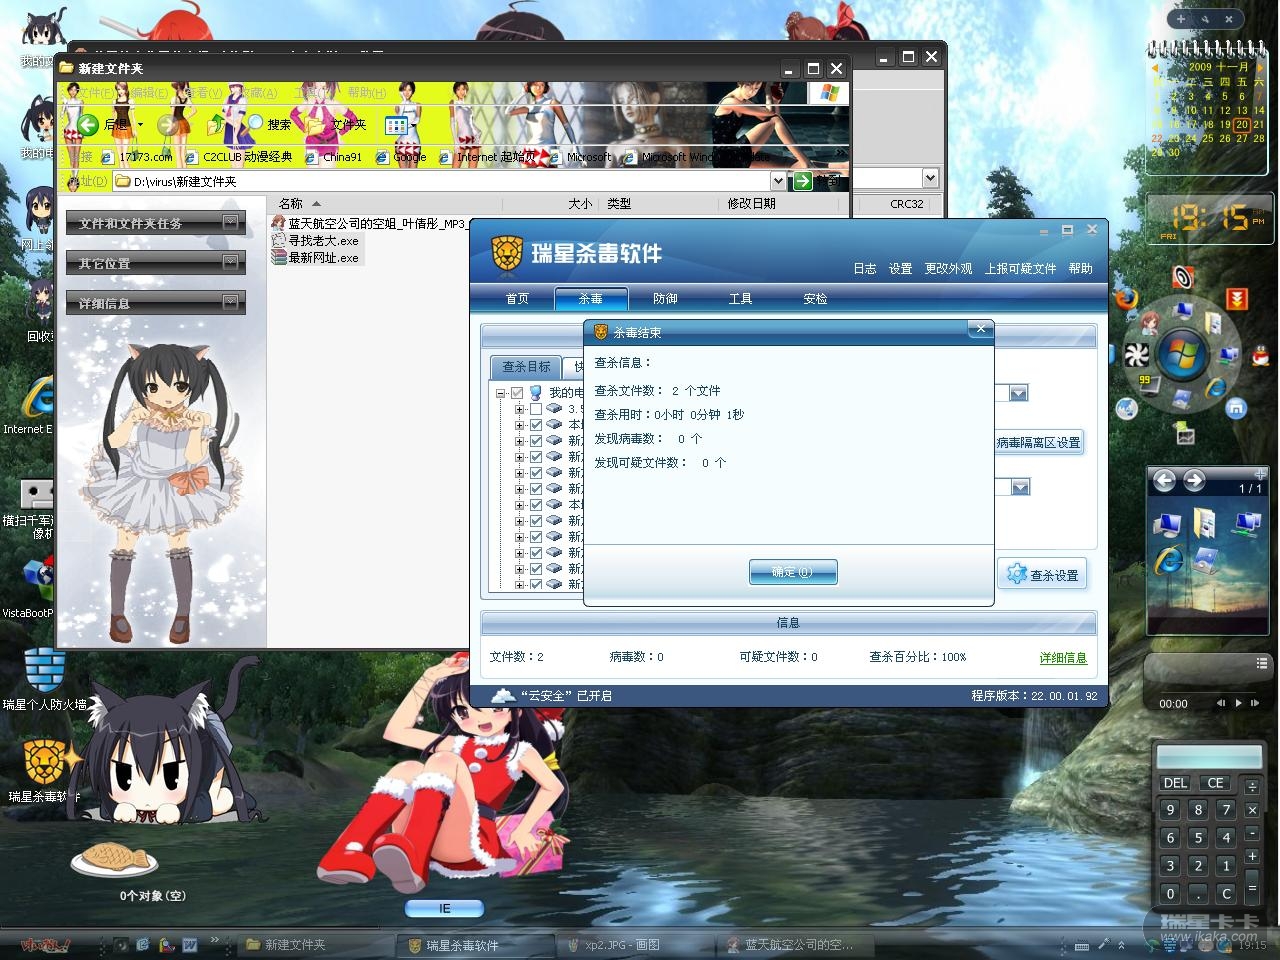Switch to the 杀毒 tab
1280x960 pixels.
coord(590,299)
